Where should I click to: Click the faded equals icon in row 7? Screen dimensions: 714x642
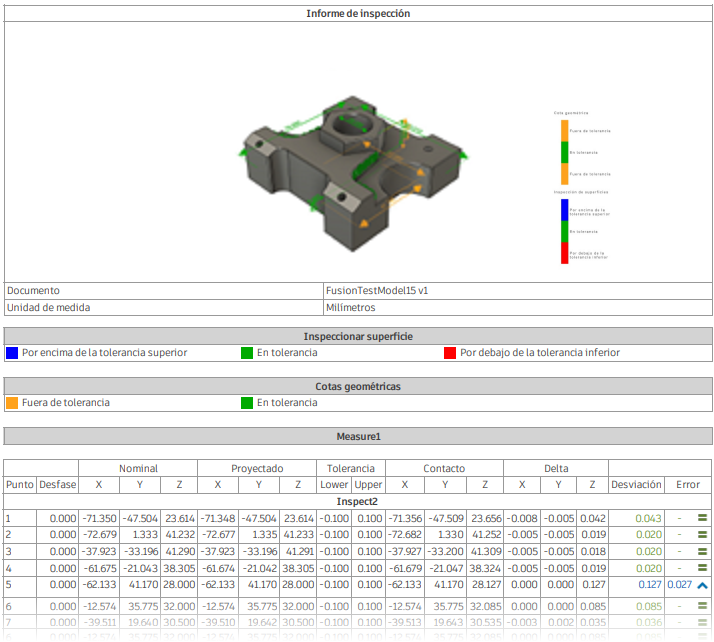click(x=702, y=622)
